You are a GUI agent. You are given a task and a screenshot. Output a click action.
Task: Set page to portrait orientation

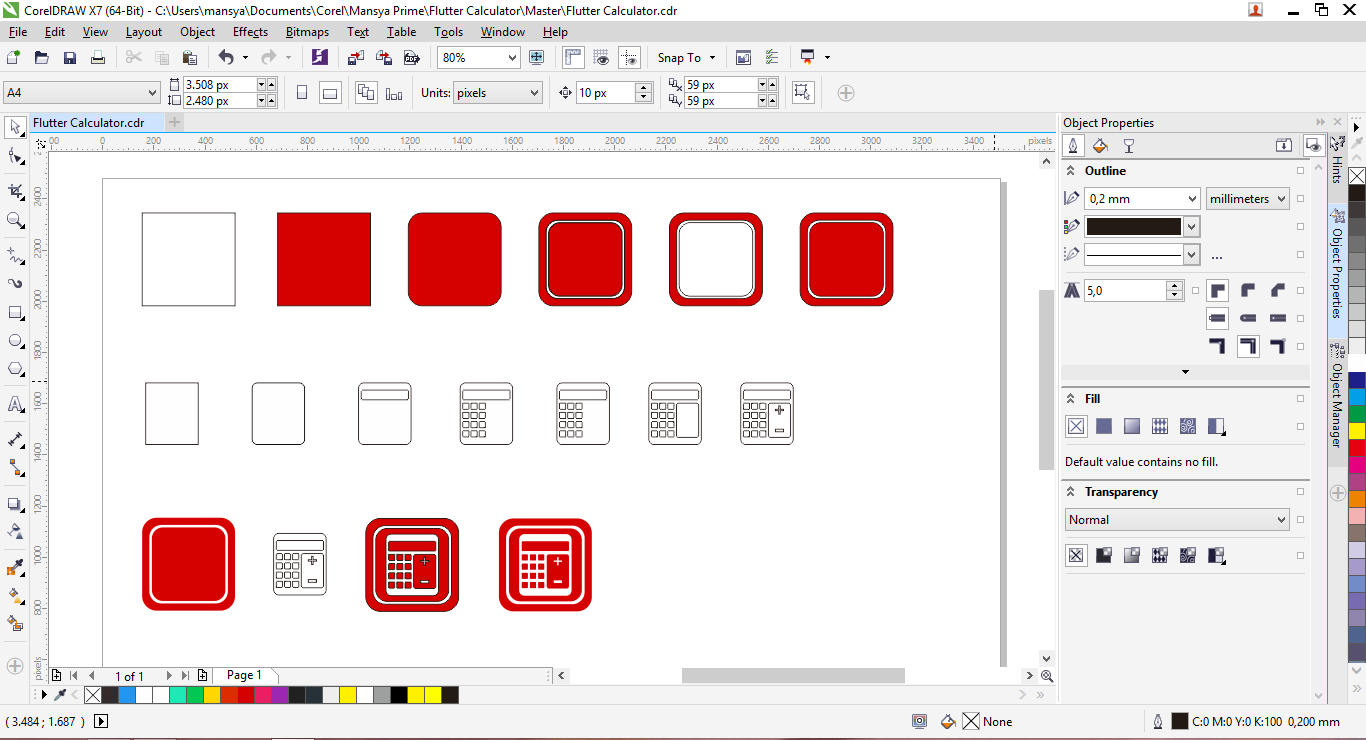pyautogui.click(x=302, y=93)
